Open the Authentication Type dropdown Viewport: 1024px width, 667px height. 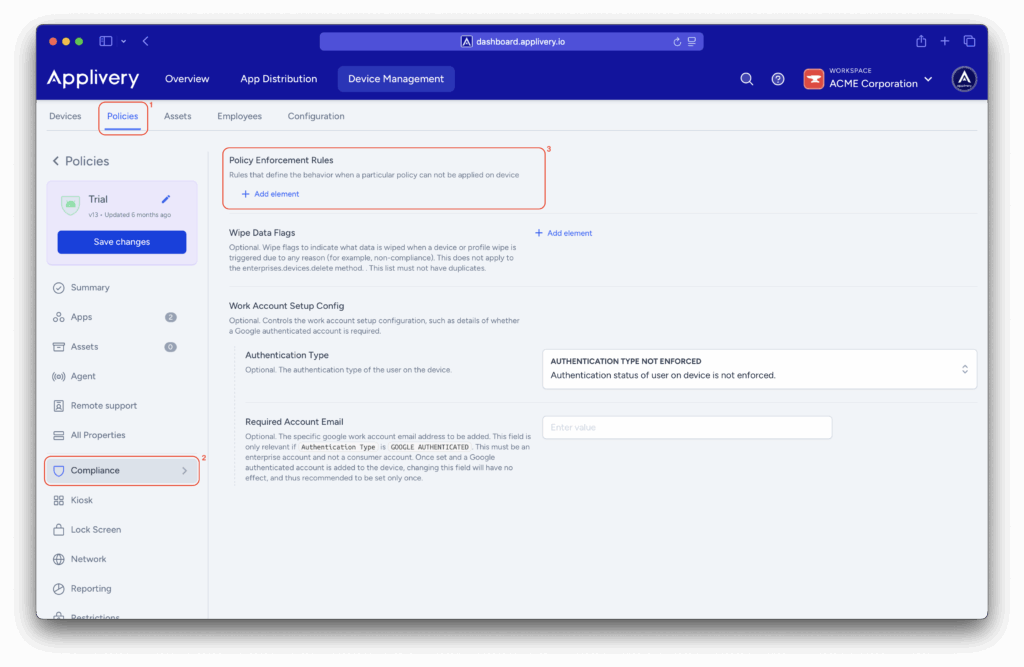(759, 369)
